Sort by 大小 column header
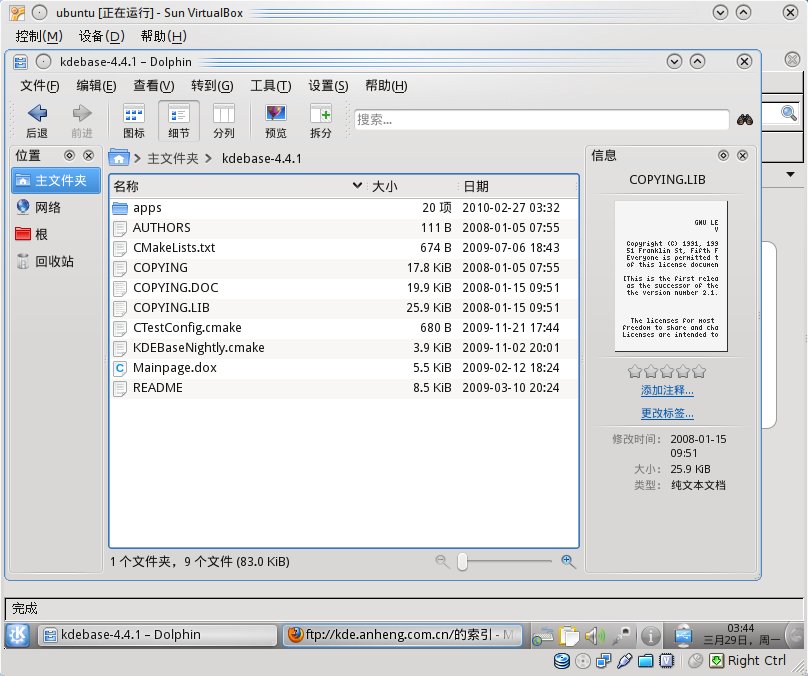 411,186
